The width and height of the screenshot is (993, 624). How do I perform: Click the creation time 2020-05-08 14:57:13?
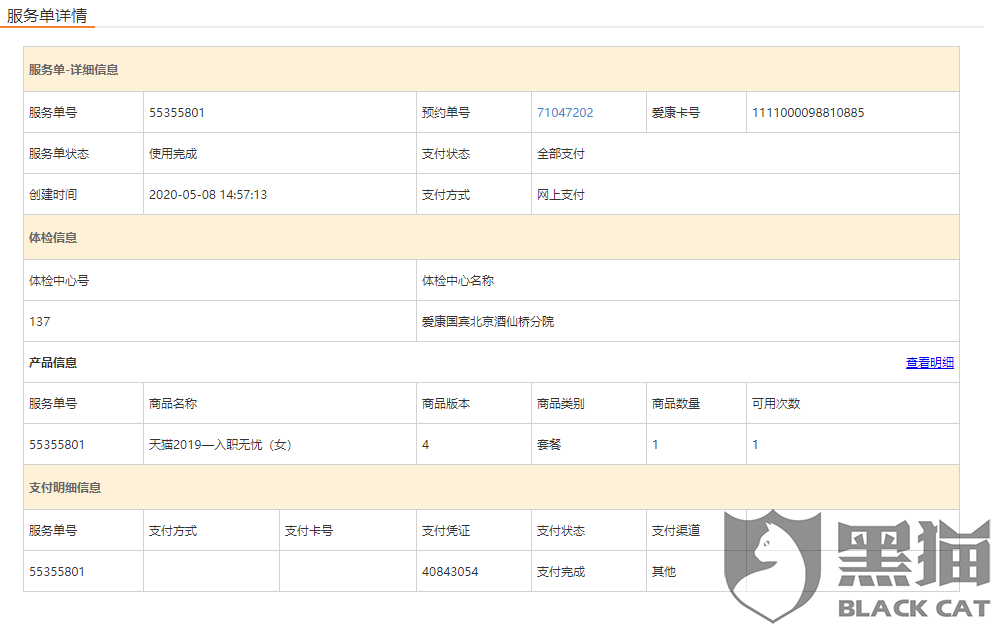[208, 194]
